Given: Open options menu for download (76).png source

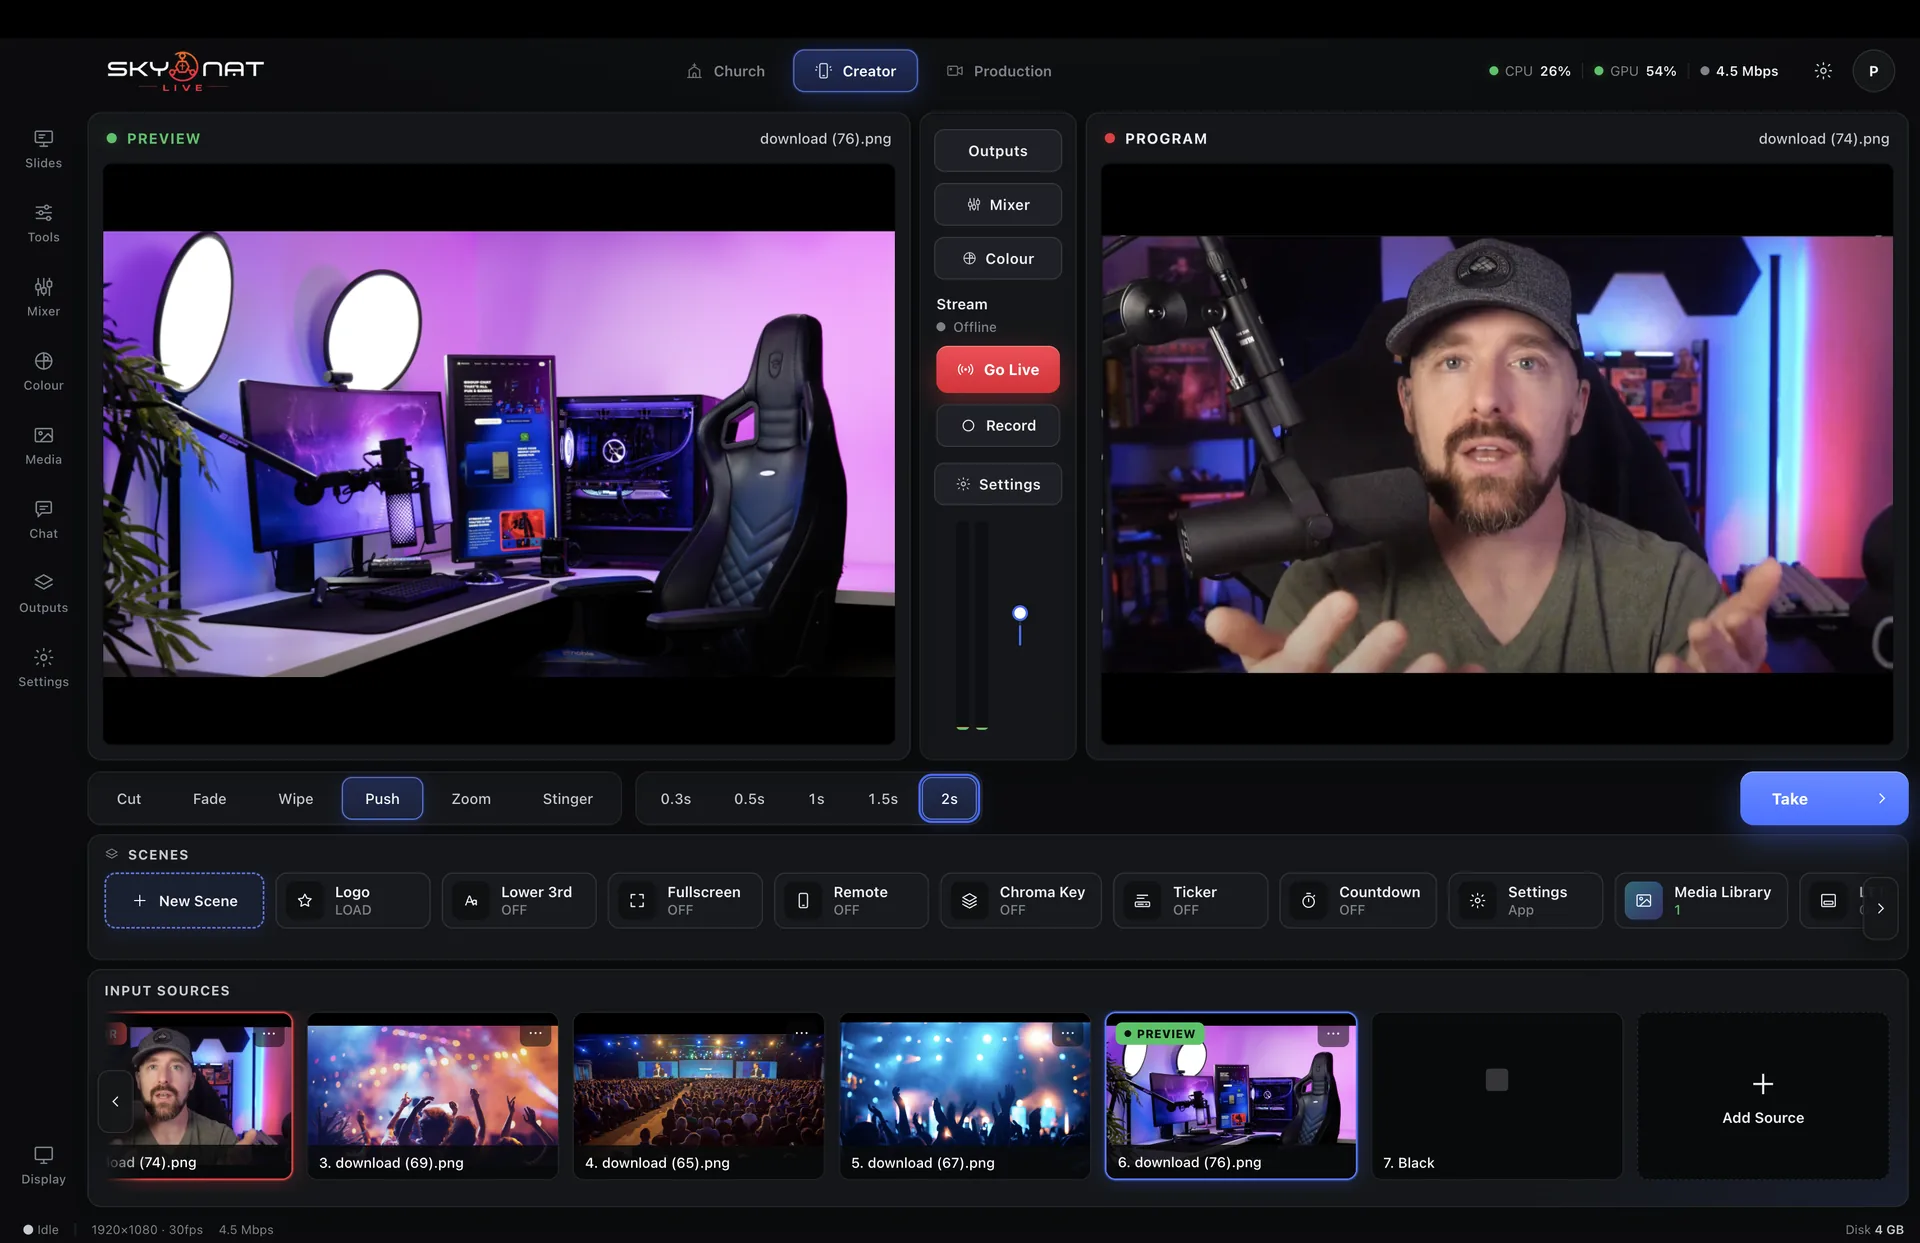Looking at the screenshot, I should [1333, 1034].
